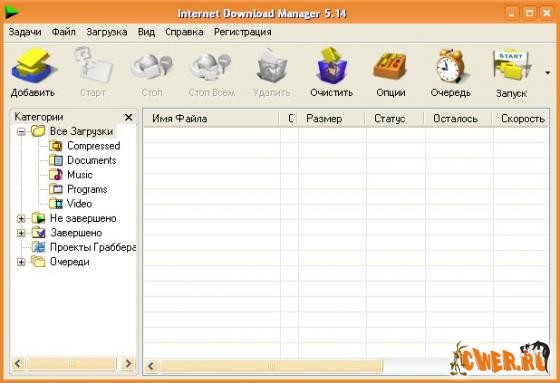Click the Compressed category folder icon
The height and width of the screenshot is (383, 560).
[x=56, y=146]
